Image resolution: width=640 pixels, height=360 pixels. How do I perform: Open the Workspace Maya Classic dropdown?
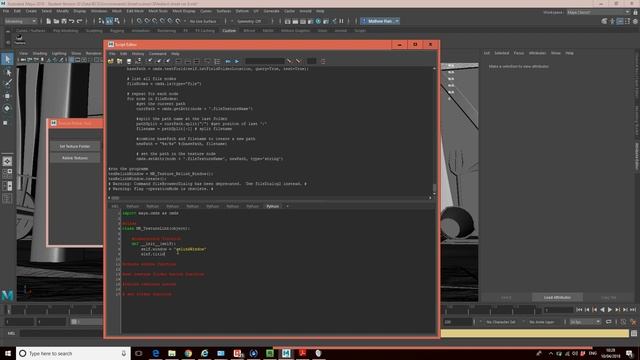click(598, 12)
